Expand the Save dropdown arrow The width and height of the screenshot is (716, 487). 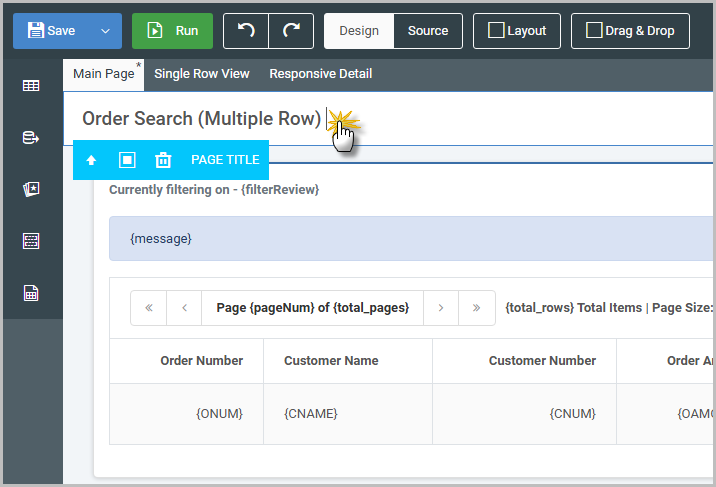(x=105, y=31)
